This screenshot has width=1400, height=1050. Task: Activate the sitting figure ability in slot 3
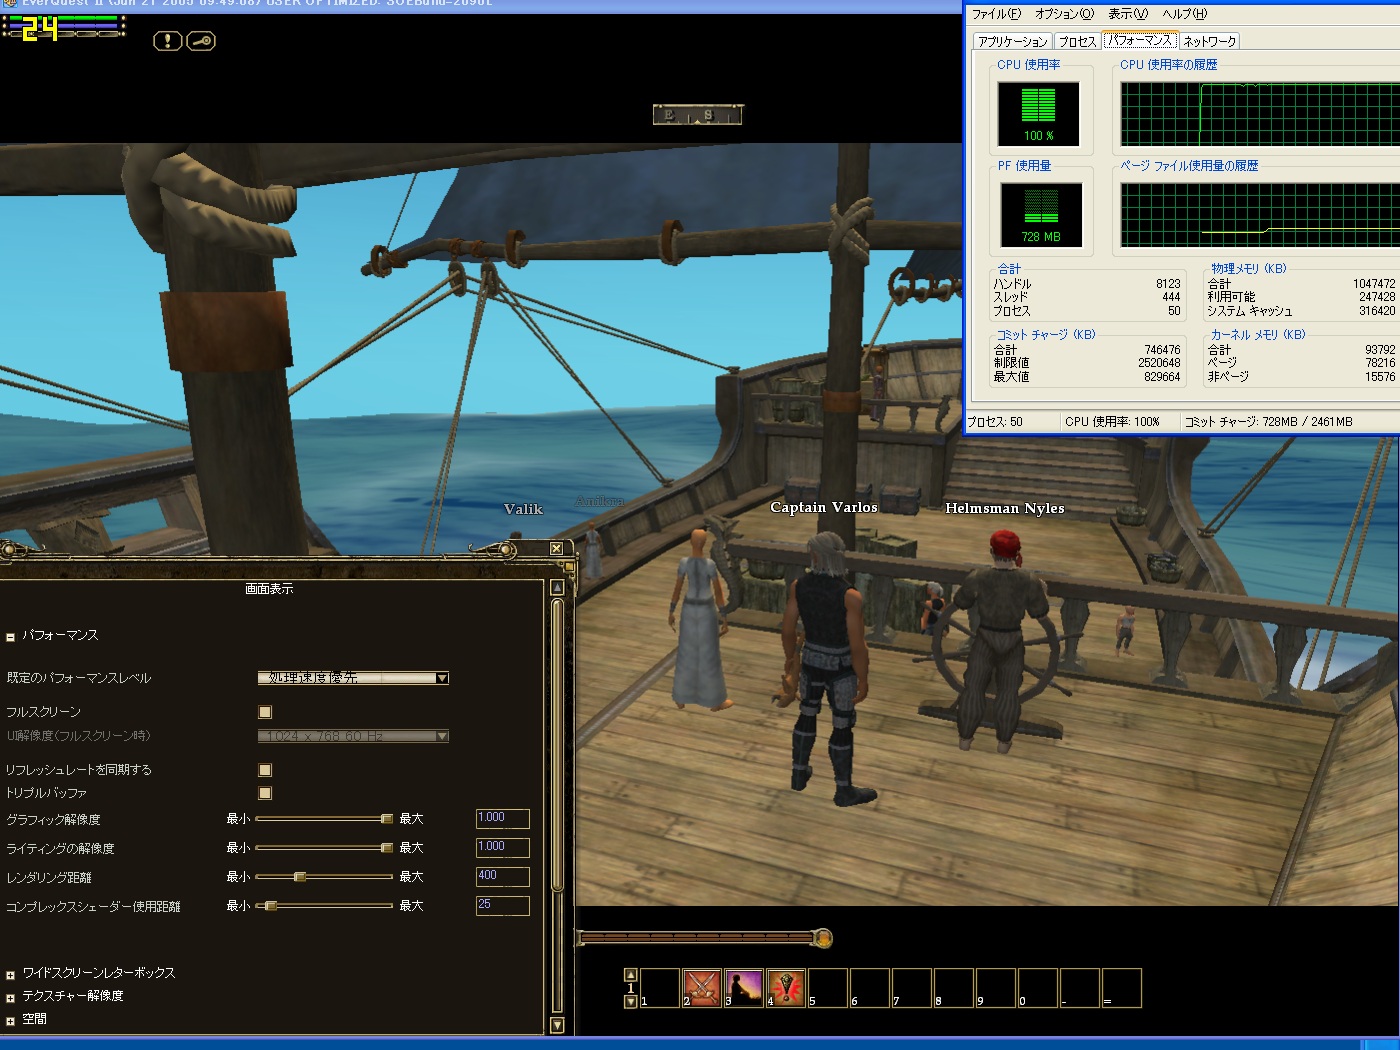click(744, 987)
